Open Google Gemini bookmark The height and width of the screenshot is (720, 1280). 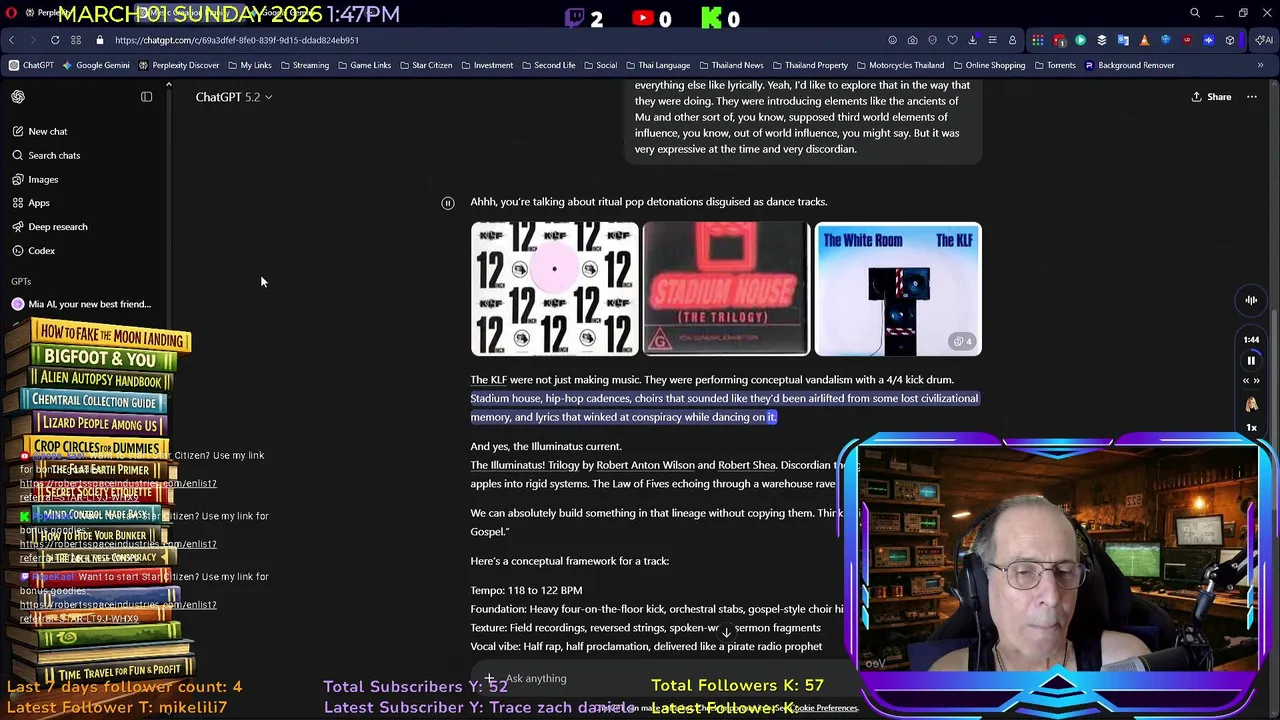click(x=96, y=65)
